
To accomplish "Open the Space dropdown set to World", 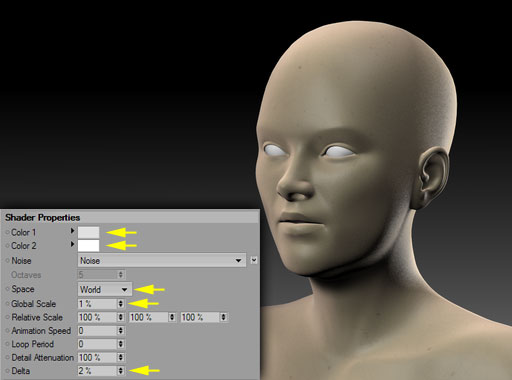I will [x=105, y=289].
